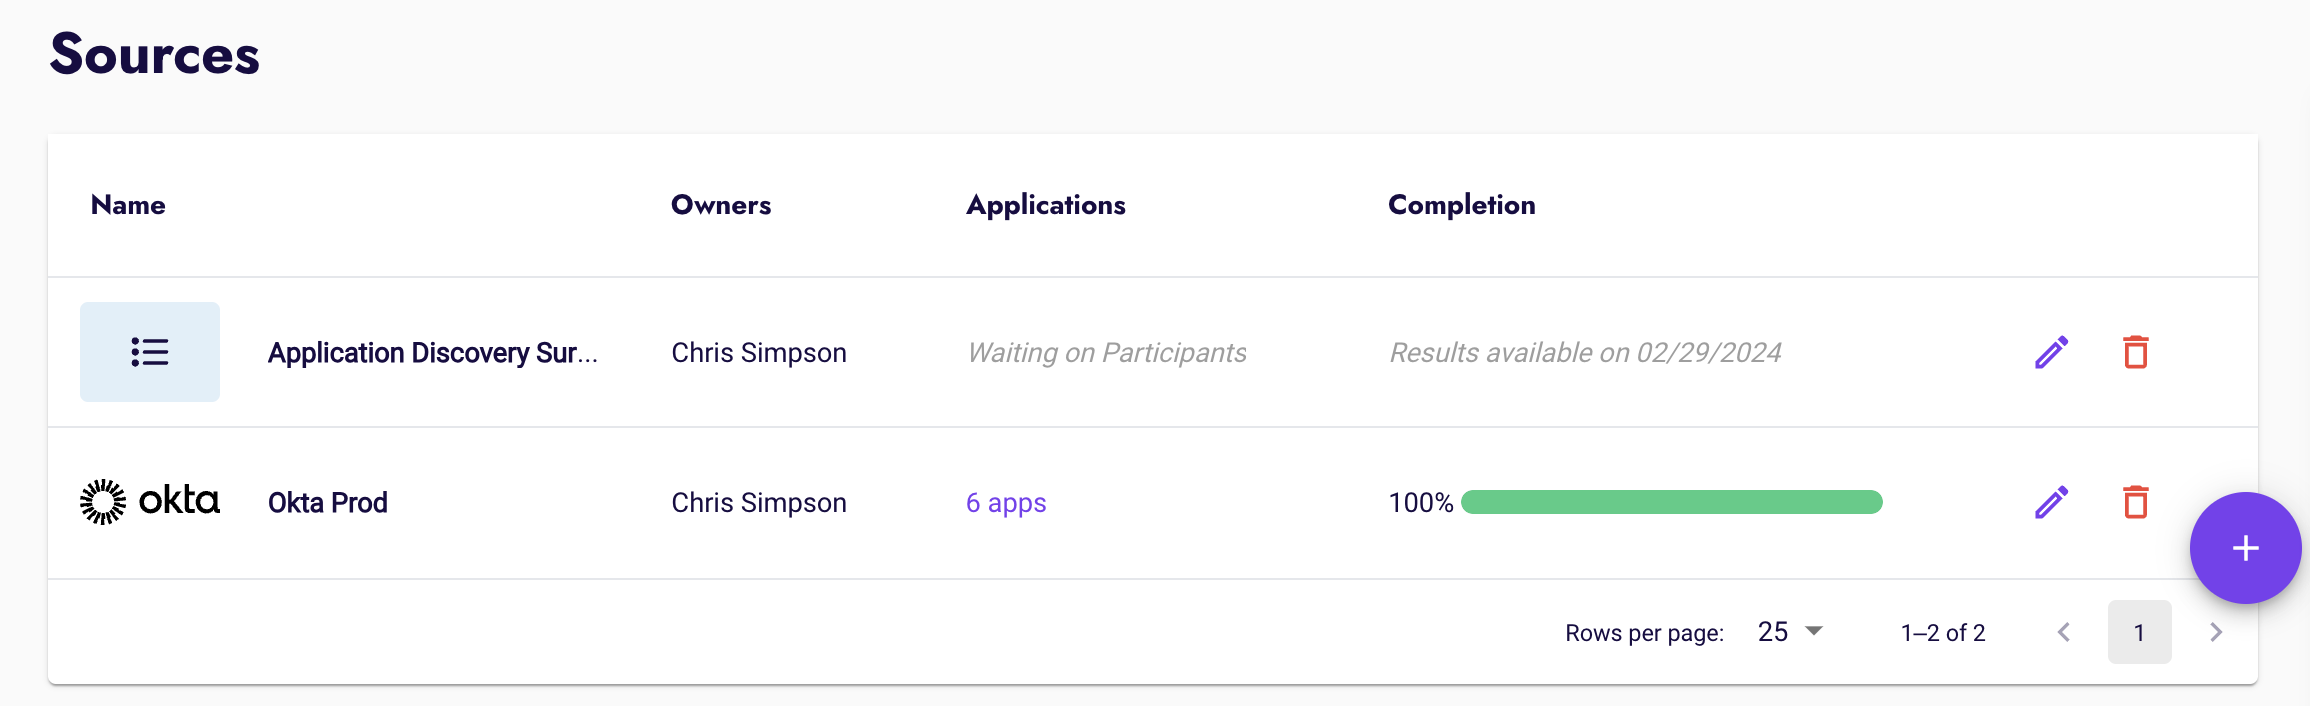Click the Okta logo icon
The width and height of the screenshot is (2310, 706).
(150, 502)
